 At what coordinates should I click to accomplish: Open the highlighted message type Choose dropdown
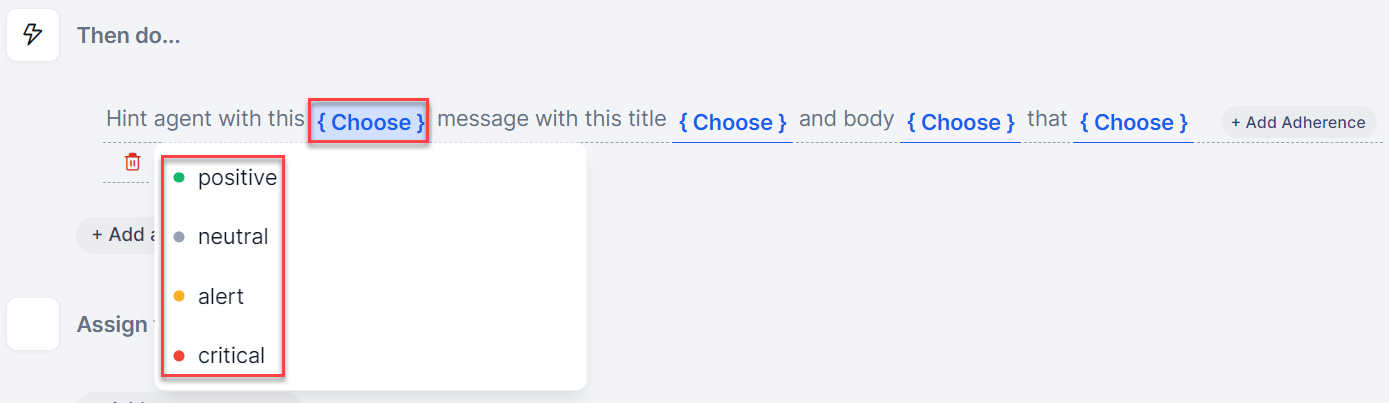tap(369, 122)
